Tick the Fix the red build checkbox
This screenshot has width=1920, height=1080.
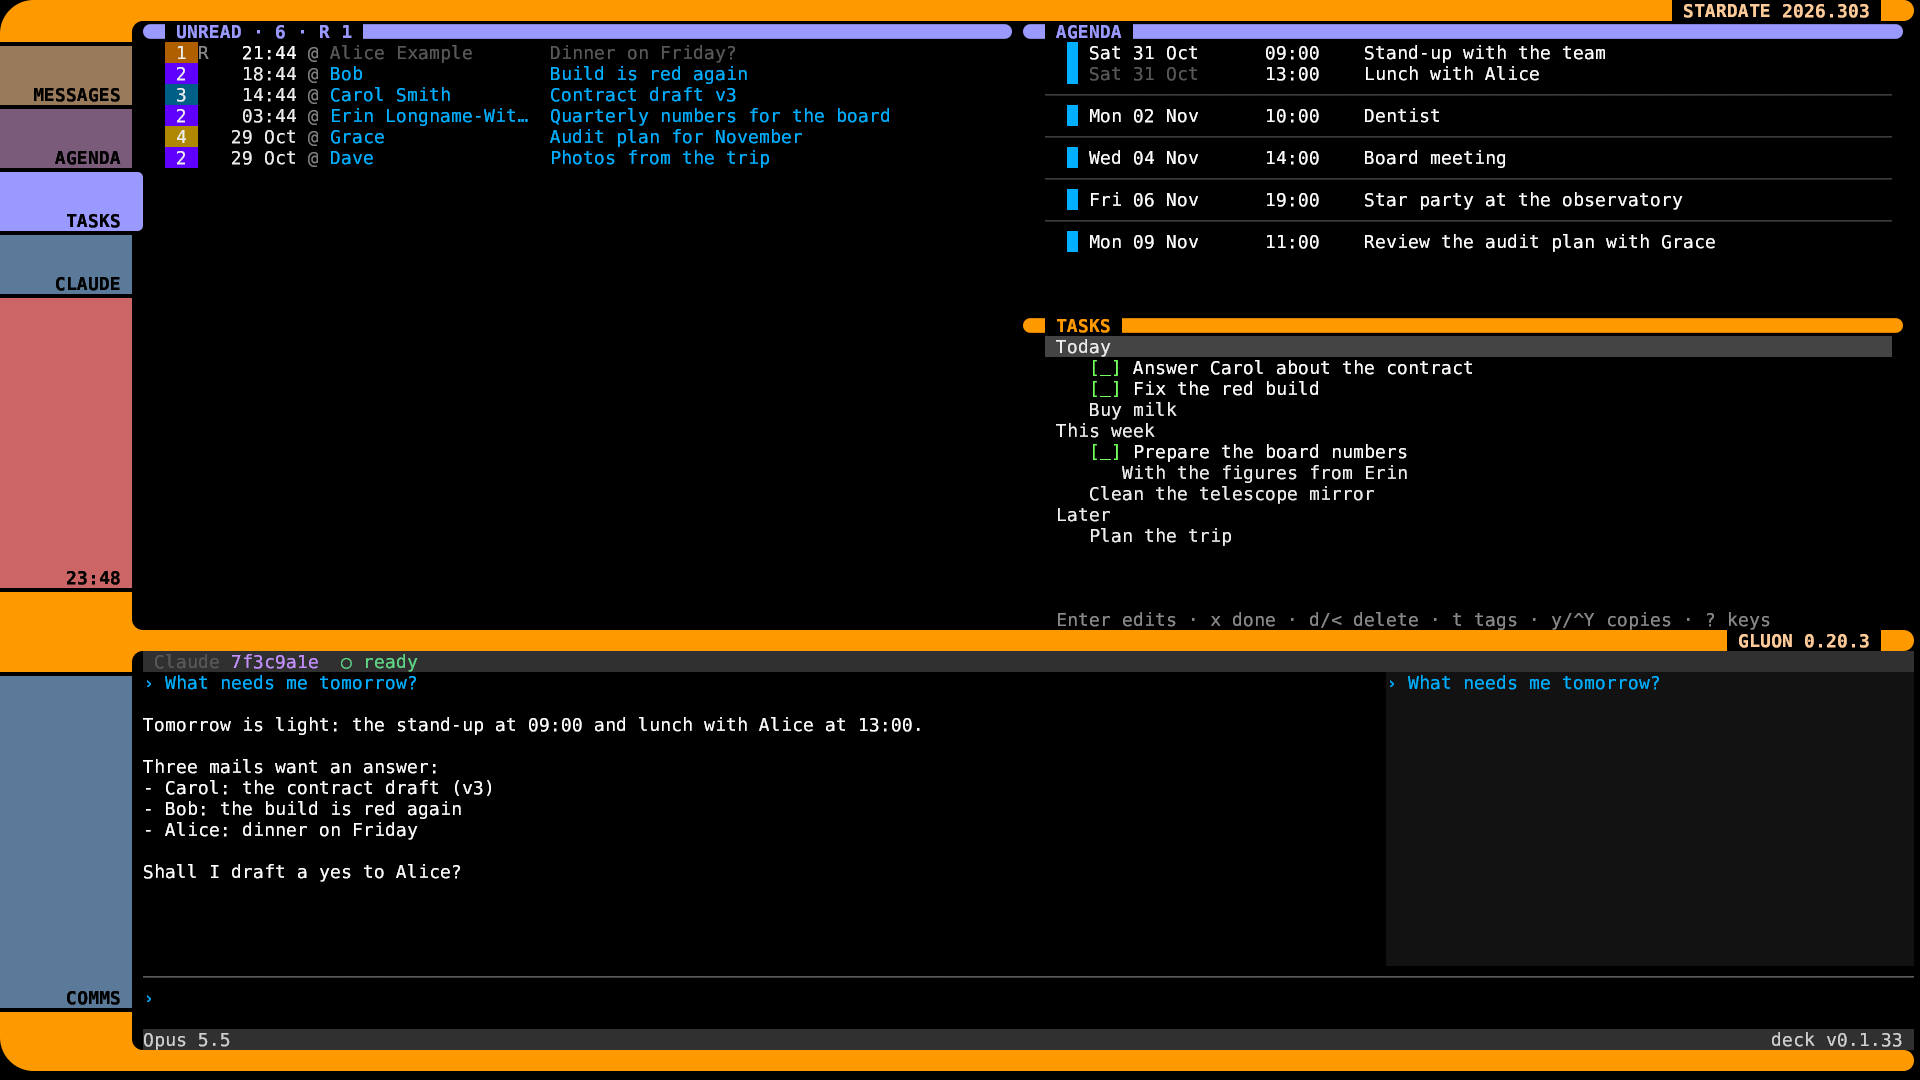[x=1105, y=389]
